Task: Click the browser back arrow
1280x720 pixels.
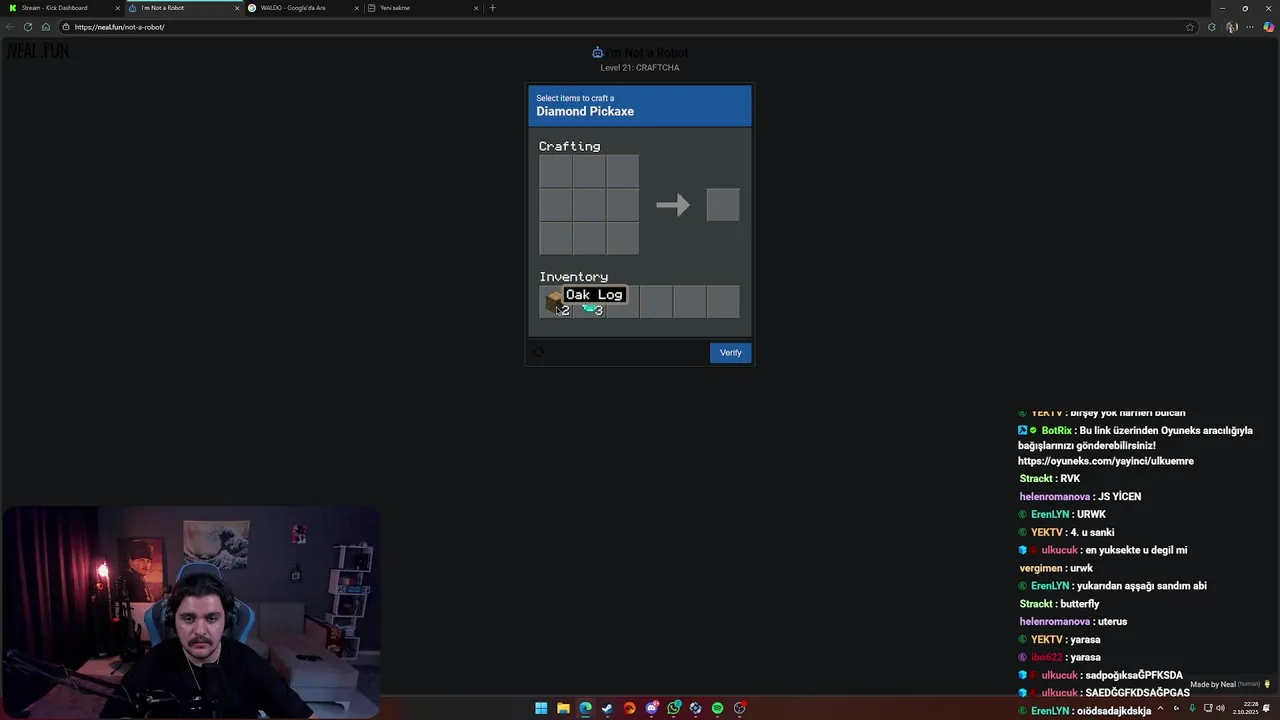Action: click(10, 27)
